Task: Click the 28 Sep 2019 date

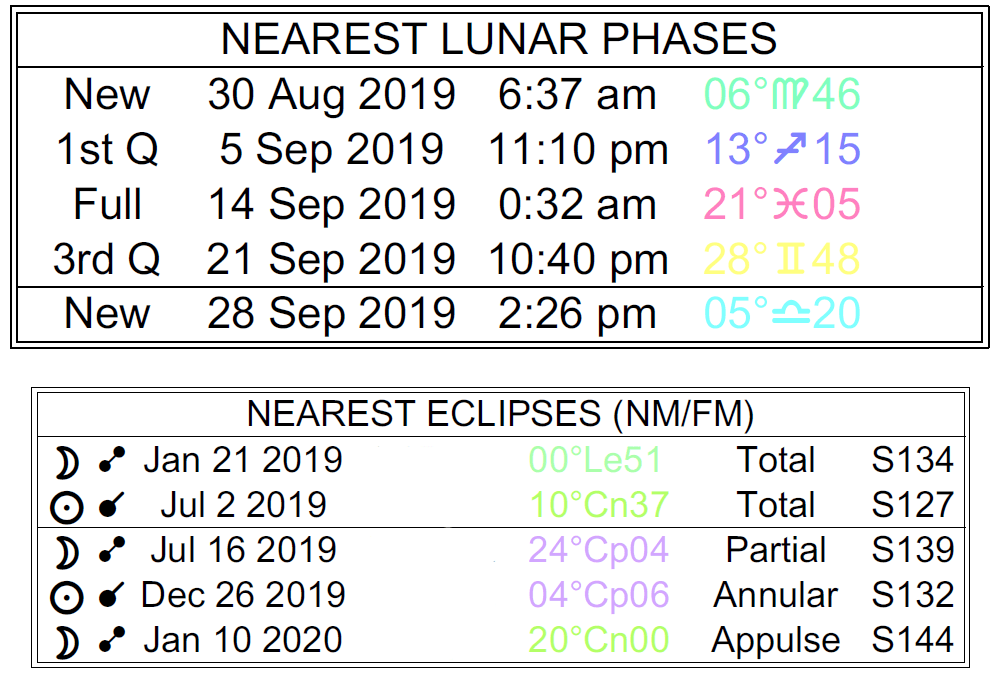Action: [331, 314]
